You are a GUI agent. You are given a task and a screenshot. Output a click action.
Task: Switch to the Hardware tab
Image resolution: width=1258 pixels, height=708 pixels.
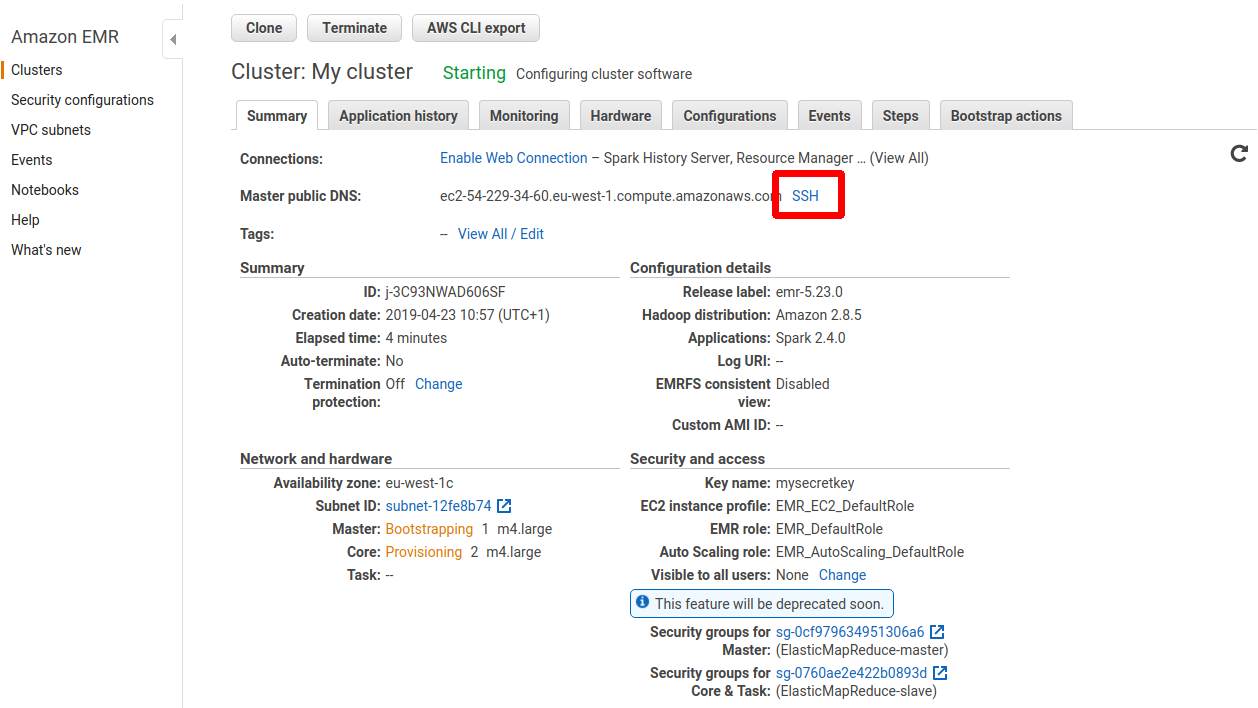point(621,116)
